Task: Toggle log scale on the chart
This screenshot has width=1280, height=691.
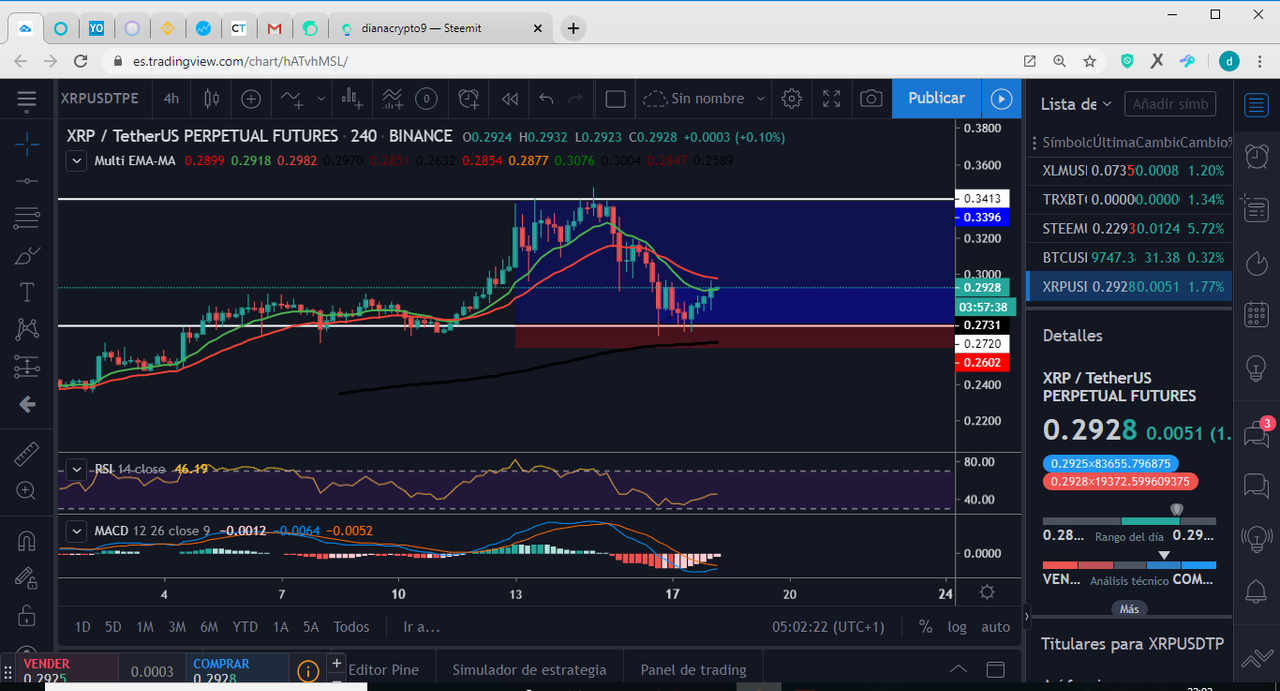Action: click(957, 627)
